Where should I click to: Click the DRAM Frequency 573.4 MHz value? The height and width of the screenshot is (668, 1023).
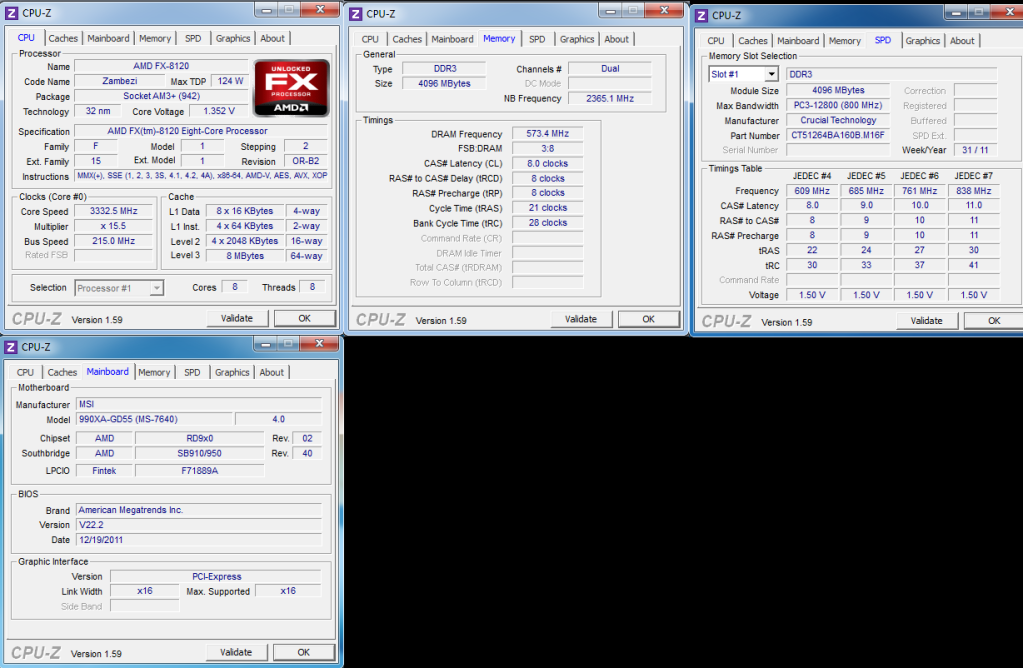(547, 134)
